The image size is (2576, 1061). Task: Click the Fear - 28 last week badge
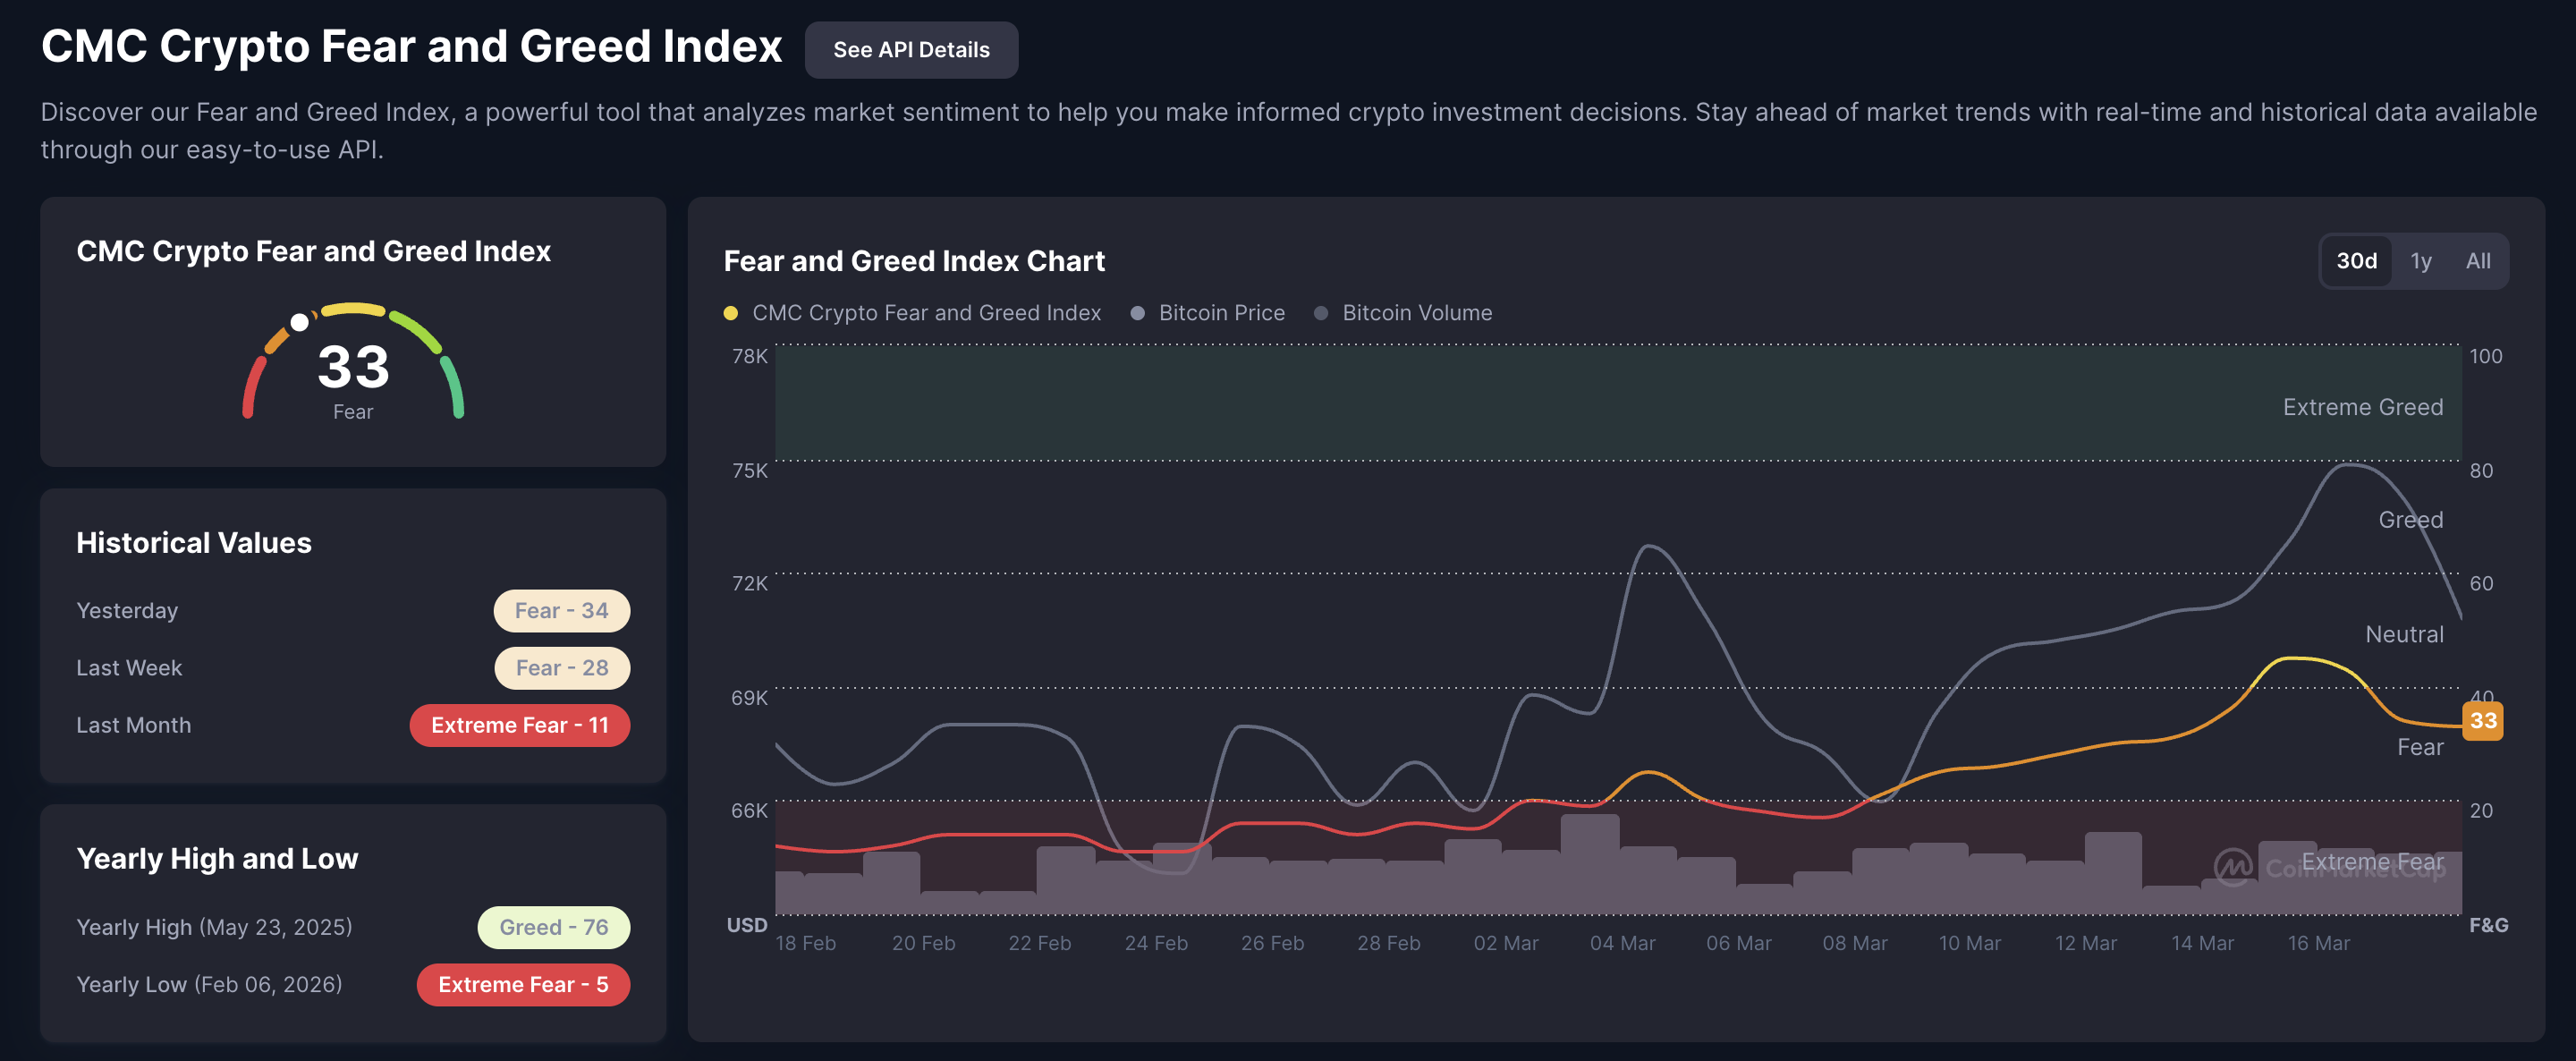(561, 668)
